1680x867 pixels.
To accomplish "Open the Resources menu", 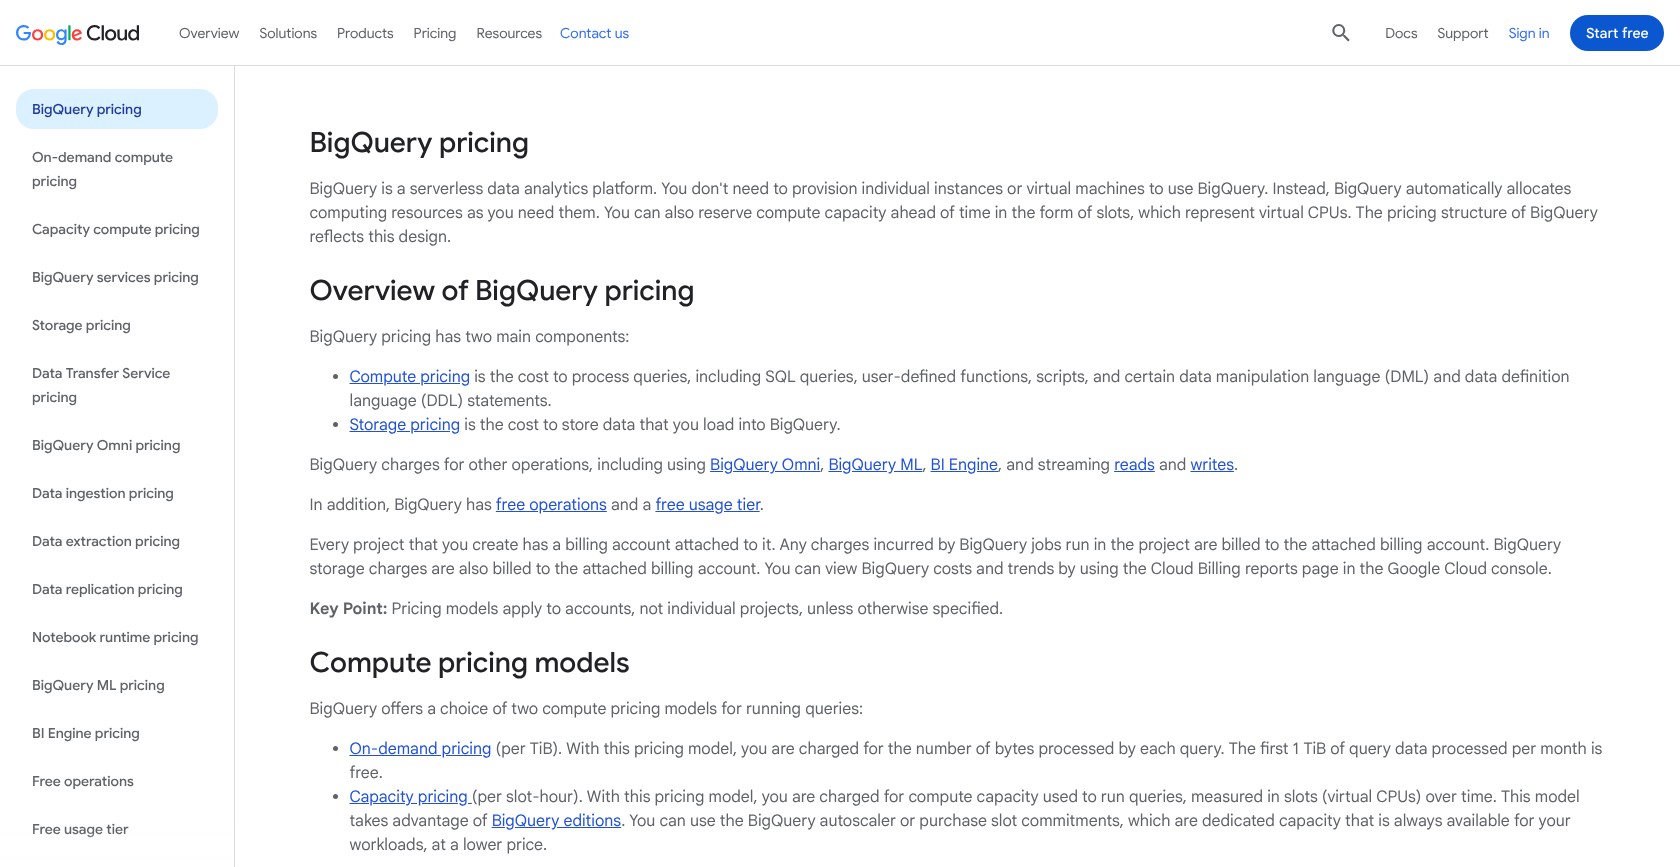I will [509, 33].
